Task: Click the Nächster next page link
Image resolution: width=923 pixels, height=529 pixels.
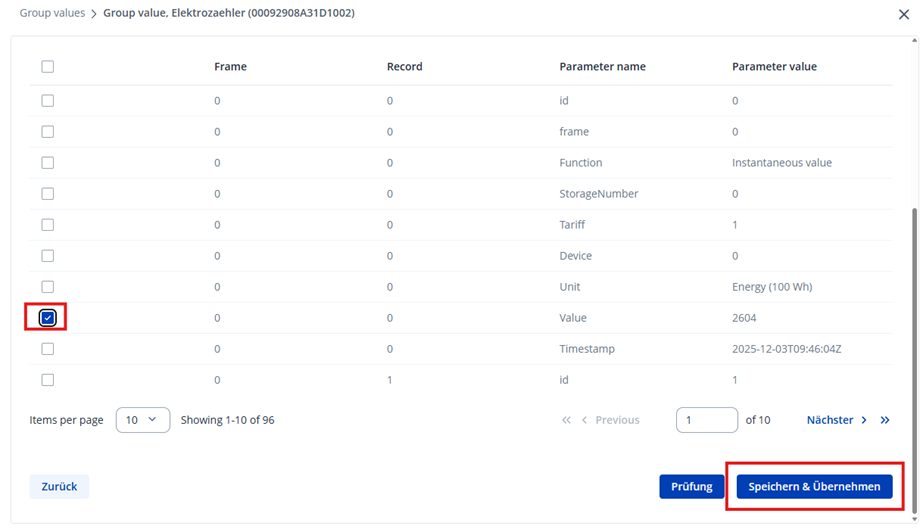Action: 836,420
